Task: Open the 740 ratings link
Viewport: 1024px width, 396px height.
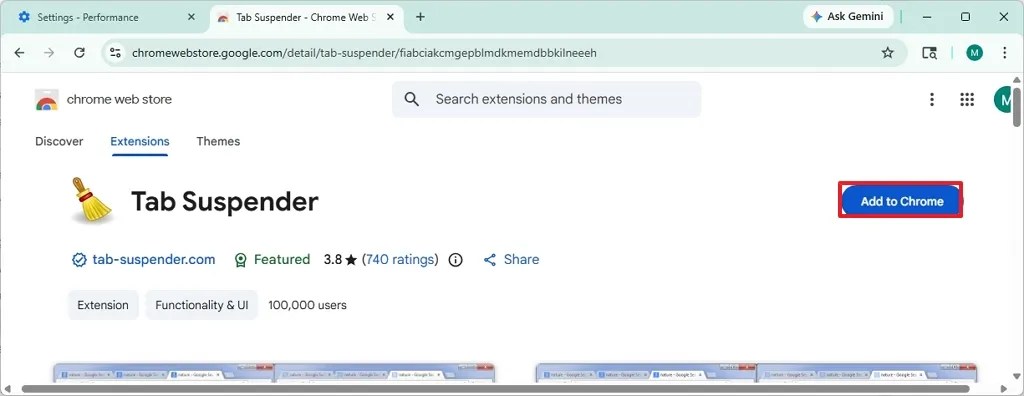Action: point(400,259)
